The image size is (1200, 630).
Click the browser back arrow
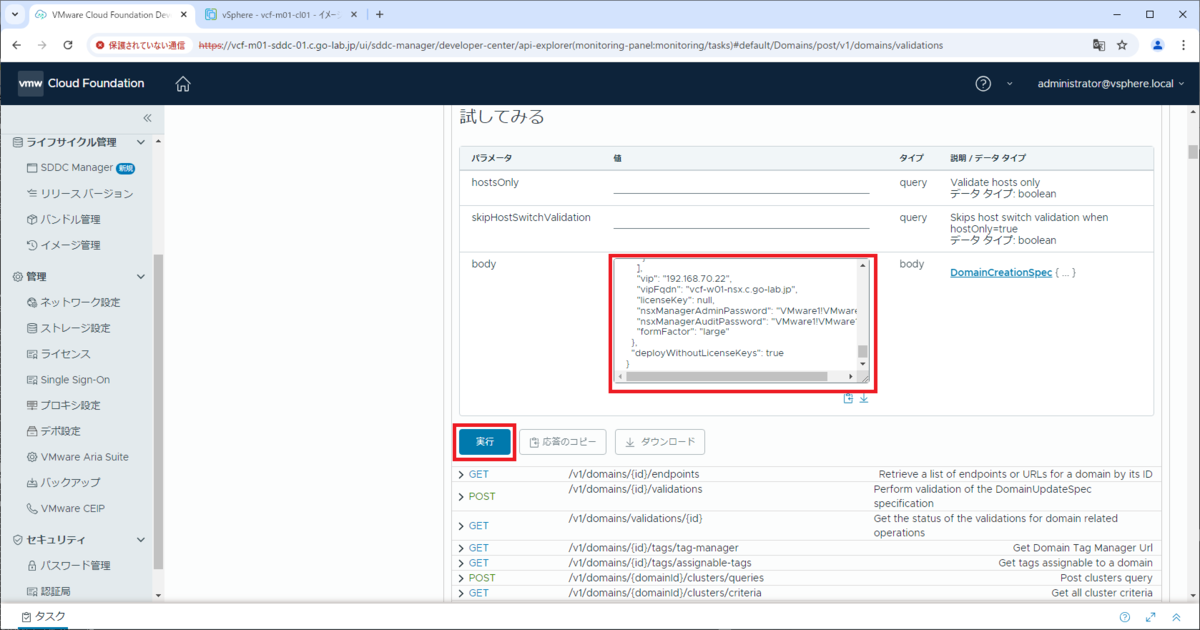point(17,45)
